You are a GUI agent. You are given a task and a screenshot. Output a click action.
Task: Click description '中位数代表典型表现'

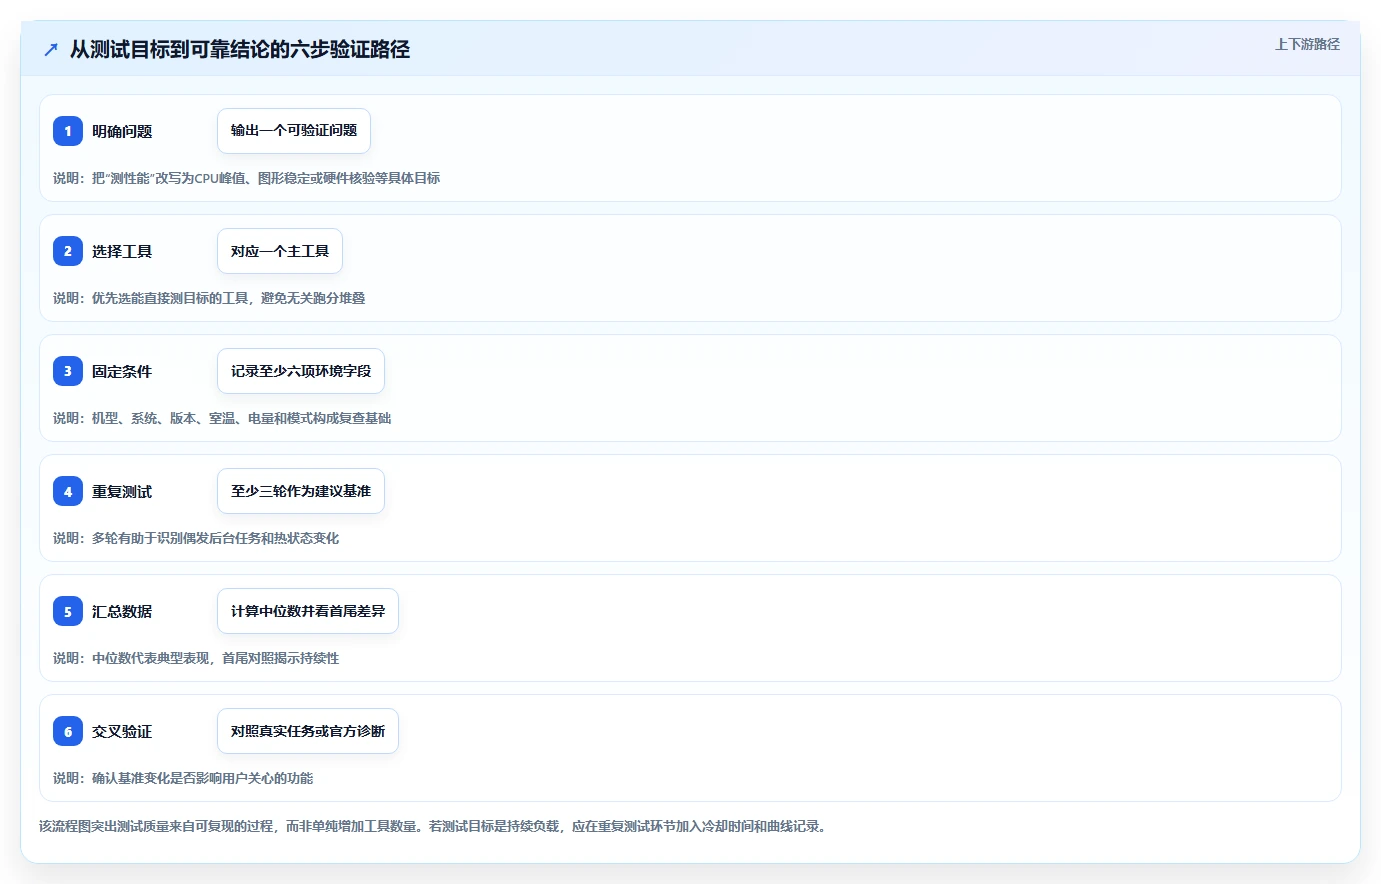(196, 658)
